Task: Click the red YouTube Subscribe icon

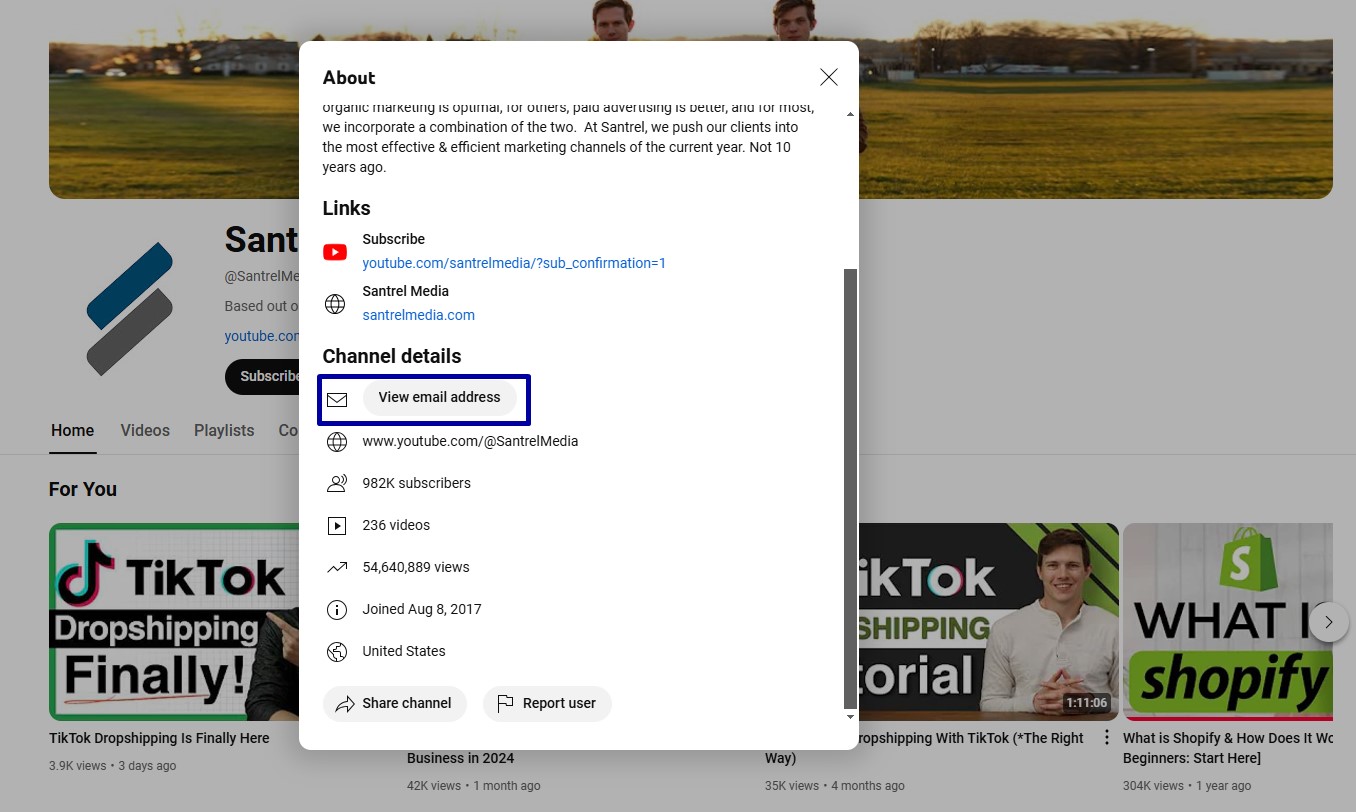Action: (x=335, y=252)
